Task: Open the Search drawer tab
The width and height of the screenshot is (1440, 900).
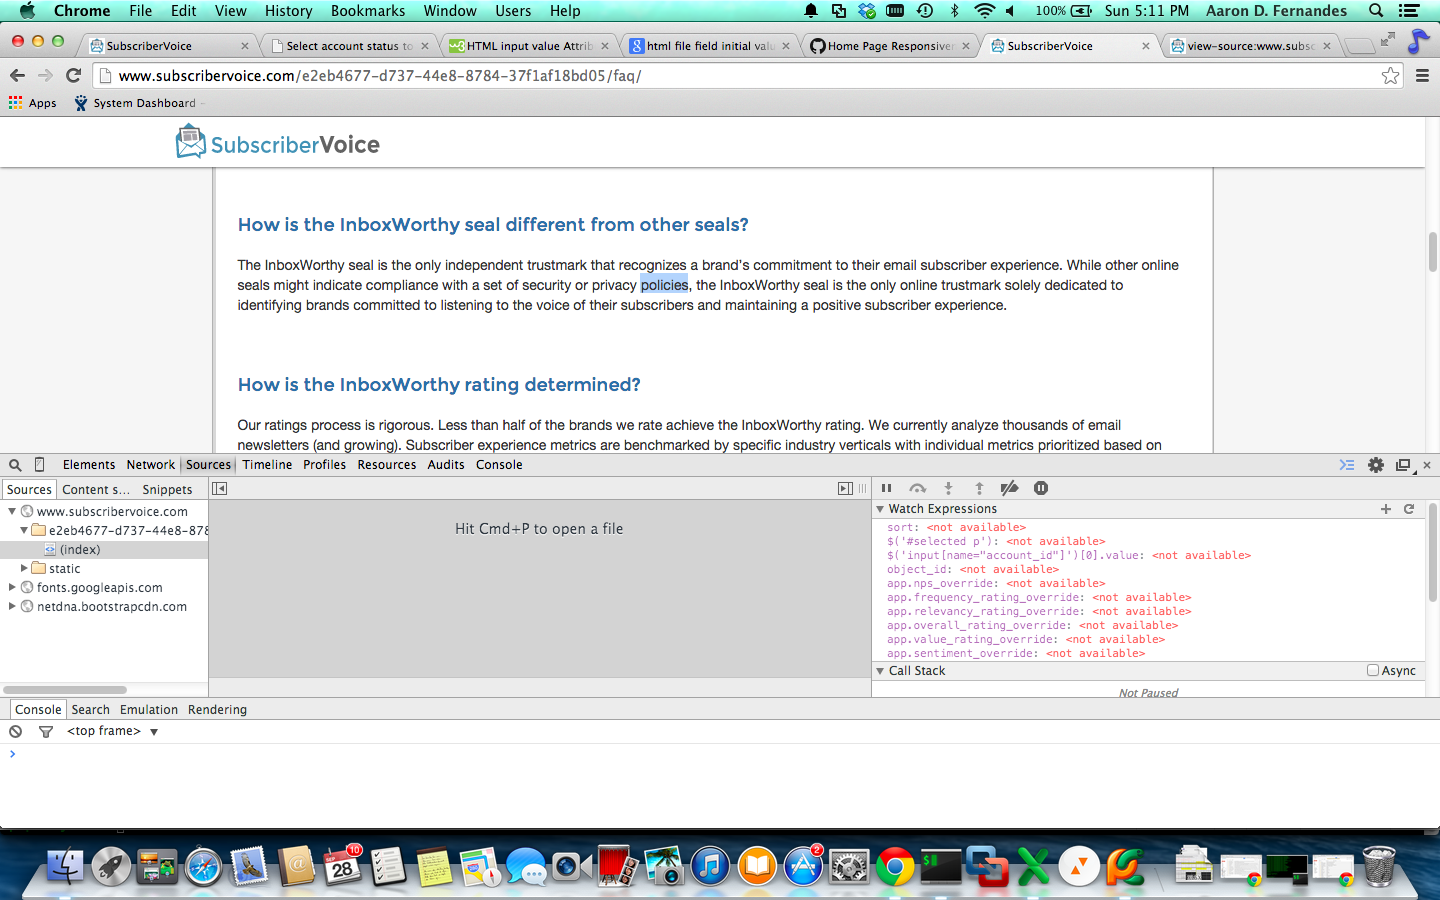Action: pyautogui.click(x=91, y=710)
